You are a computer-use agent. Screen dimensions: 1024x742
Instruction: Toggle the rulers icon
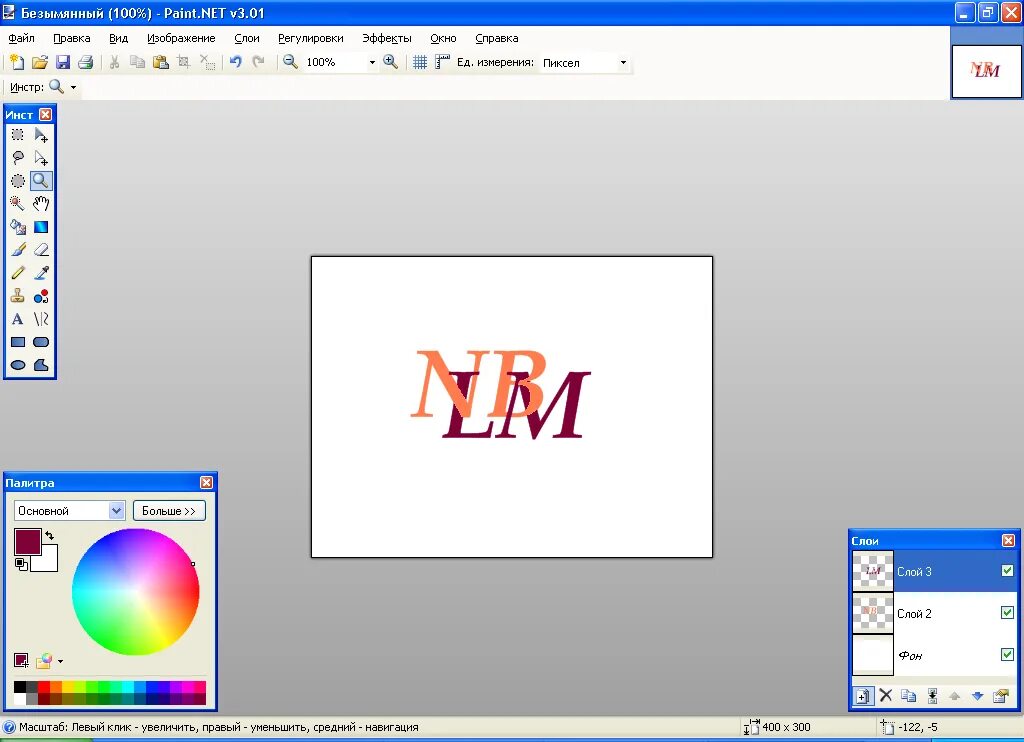[x=443, y=62]
